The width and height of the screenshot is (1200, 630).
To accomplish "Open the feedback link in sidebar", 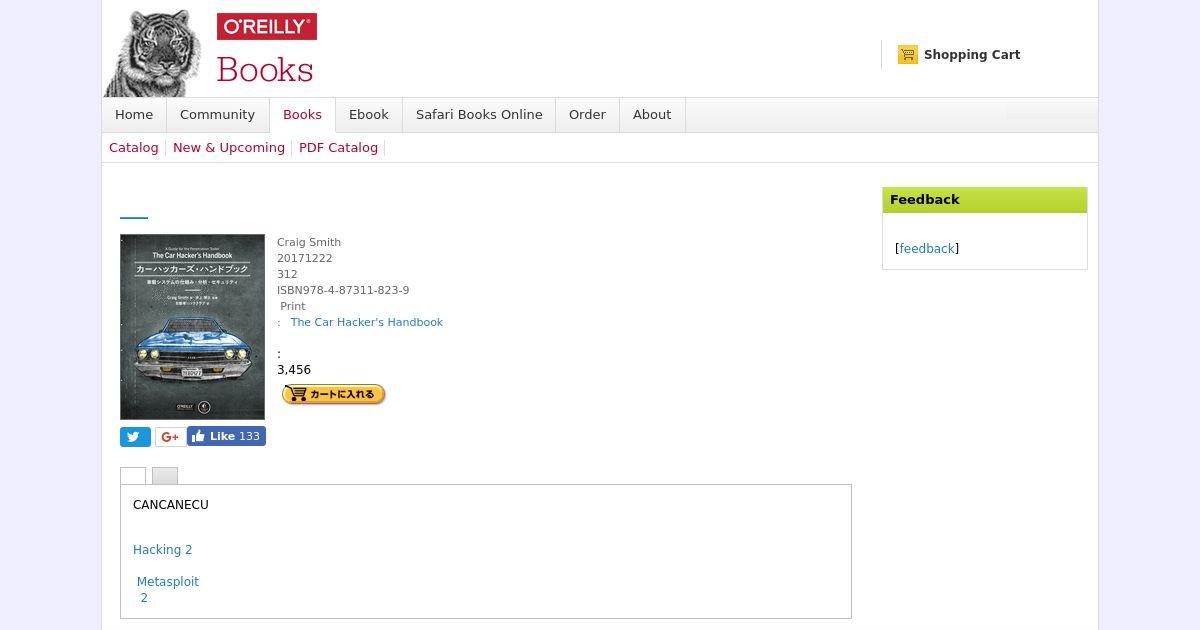I will [927, 249].
